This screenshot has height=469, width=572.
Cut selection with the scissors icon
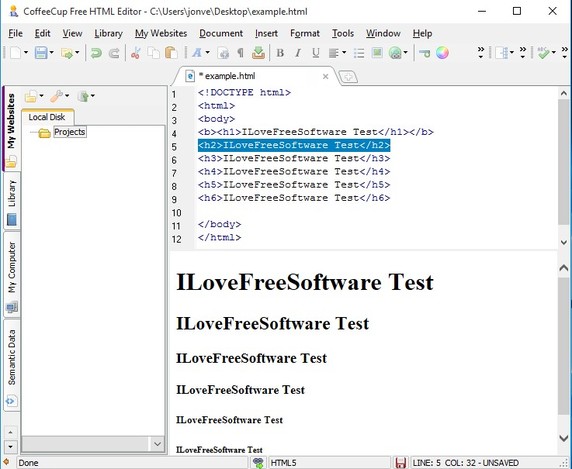[136, 53]
